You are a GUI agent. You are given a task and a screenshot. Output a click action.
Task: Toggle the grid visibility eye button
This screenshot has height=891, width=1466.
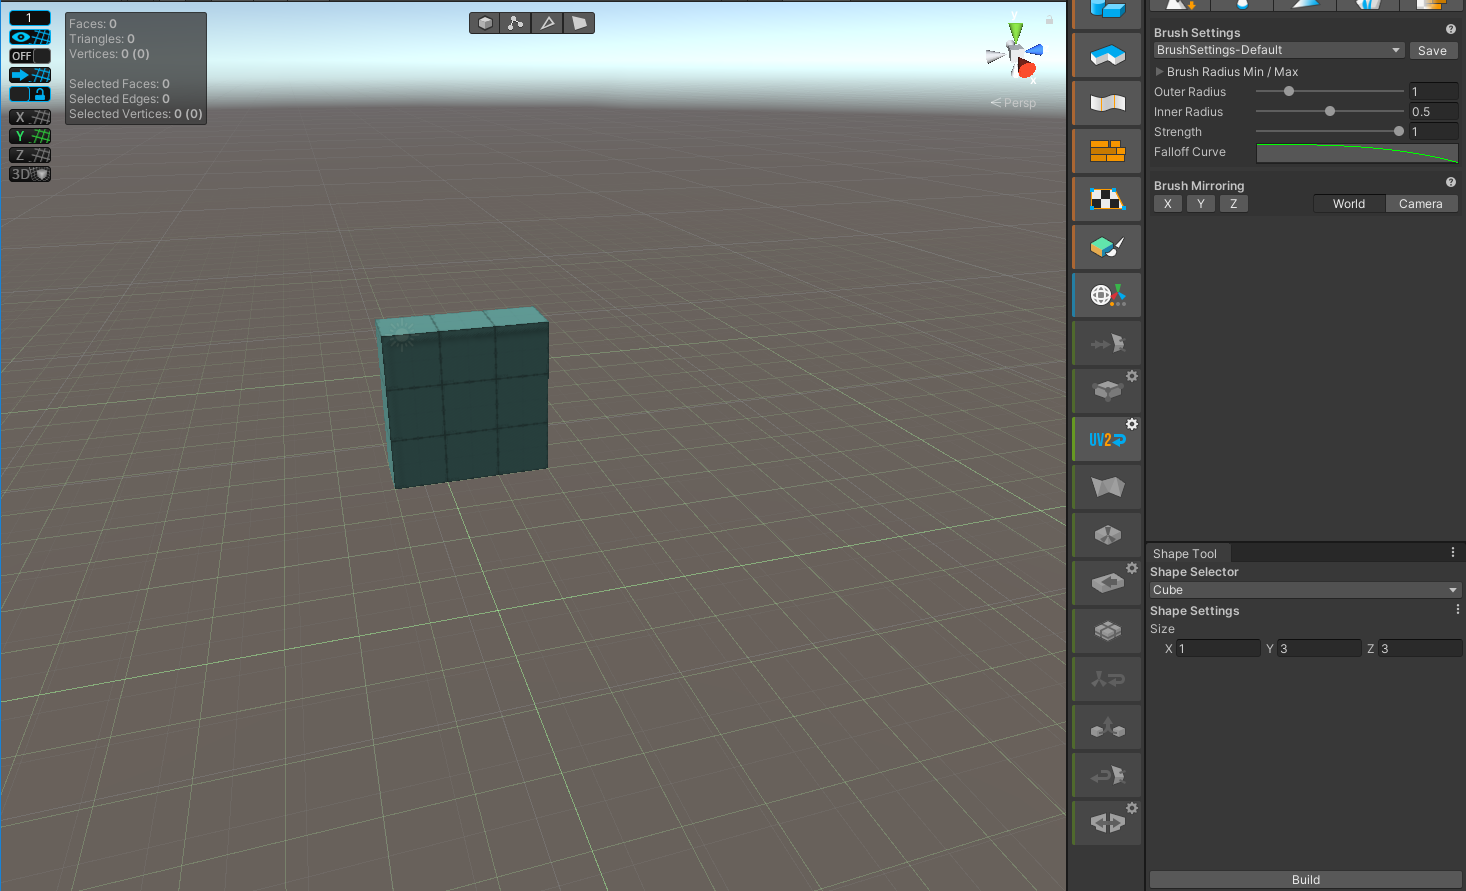coord(30,36)
